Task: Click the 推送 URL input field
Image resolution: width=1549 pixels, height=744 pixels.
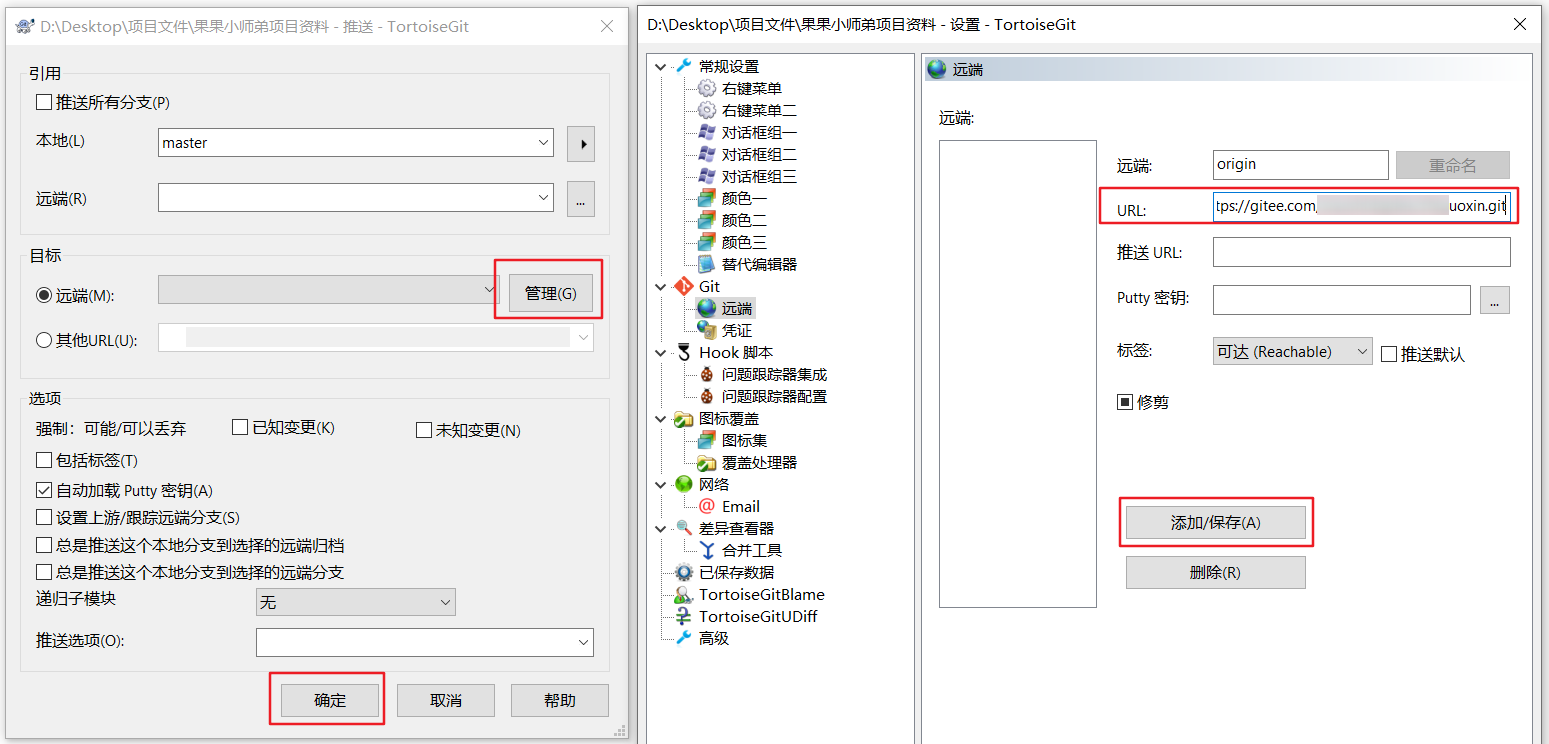Action: 1361,252
